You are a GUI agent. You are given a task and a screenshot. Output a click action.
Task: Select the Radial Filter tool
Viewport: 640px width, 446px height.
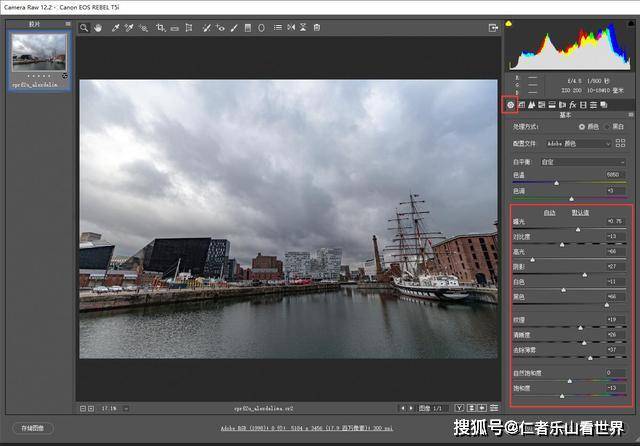[x=261, y=28]
